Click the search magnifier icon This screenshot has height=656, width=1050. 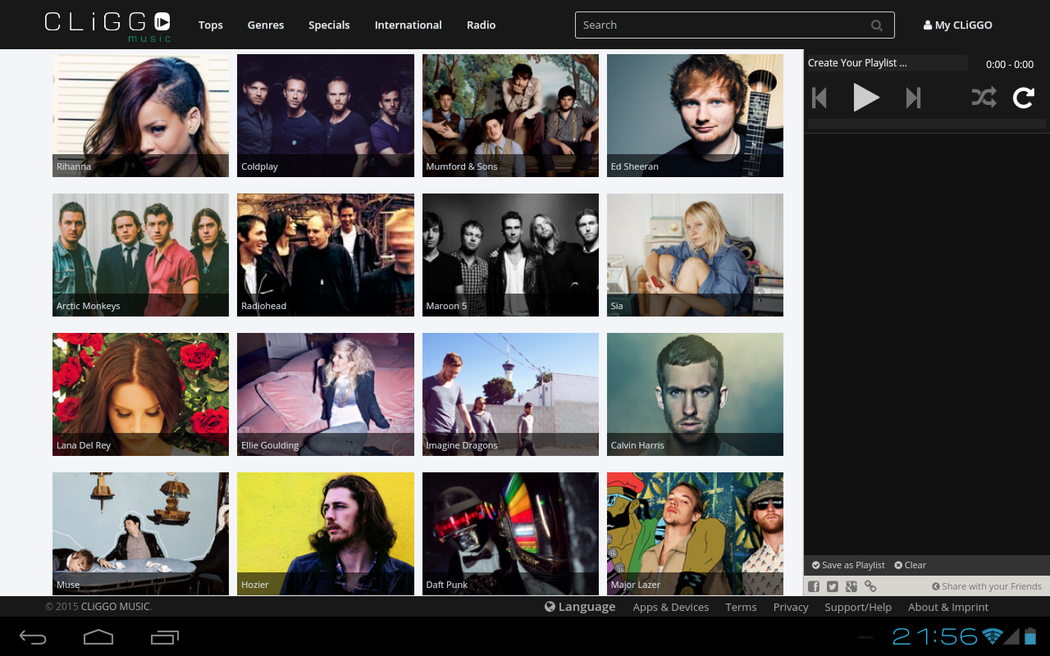click(x=877, y=26)
